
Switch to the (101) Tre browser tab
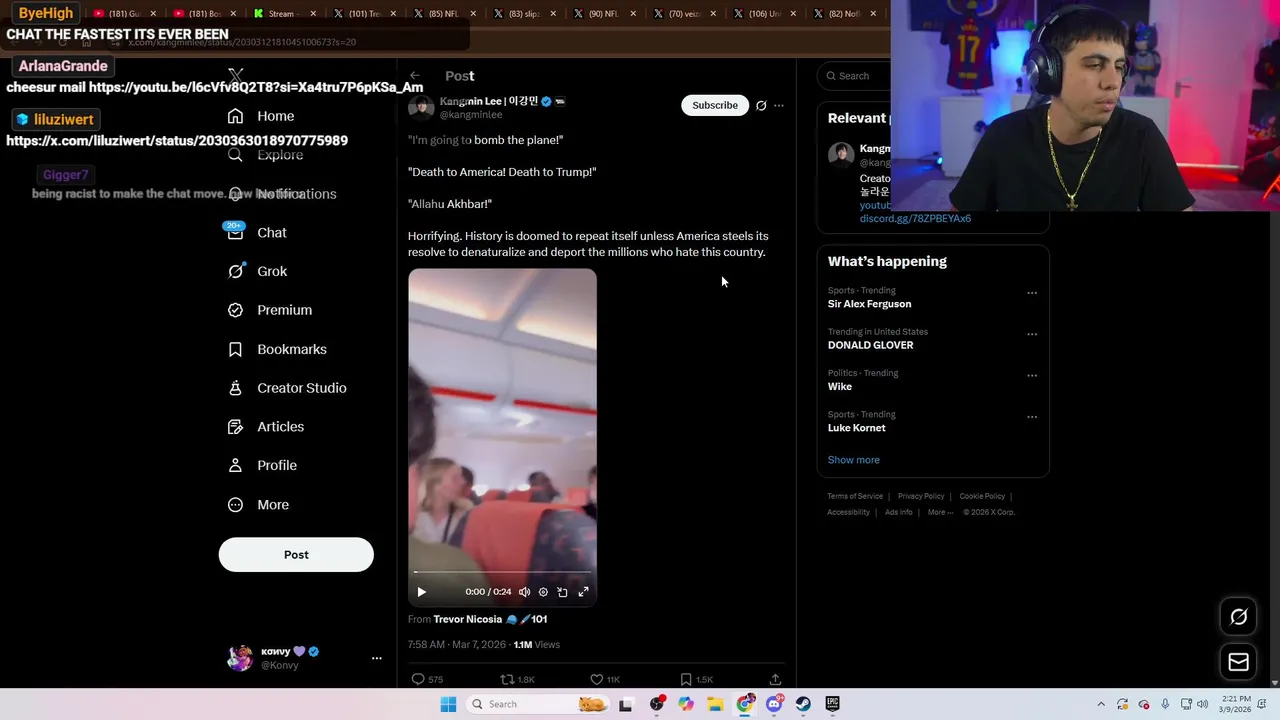coord(366,14)
